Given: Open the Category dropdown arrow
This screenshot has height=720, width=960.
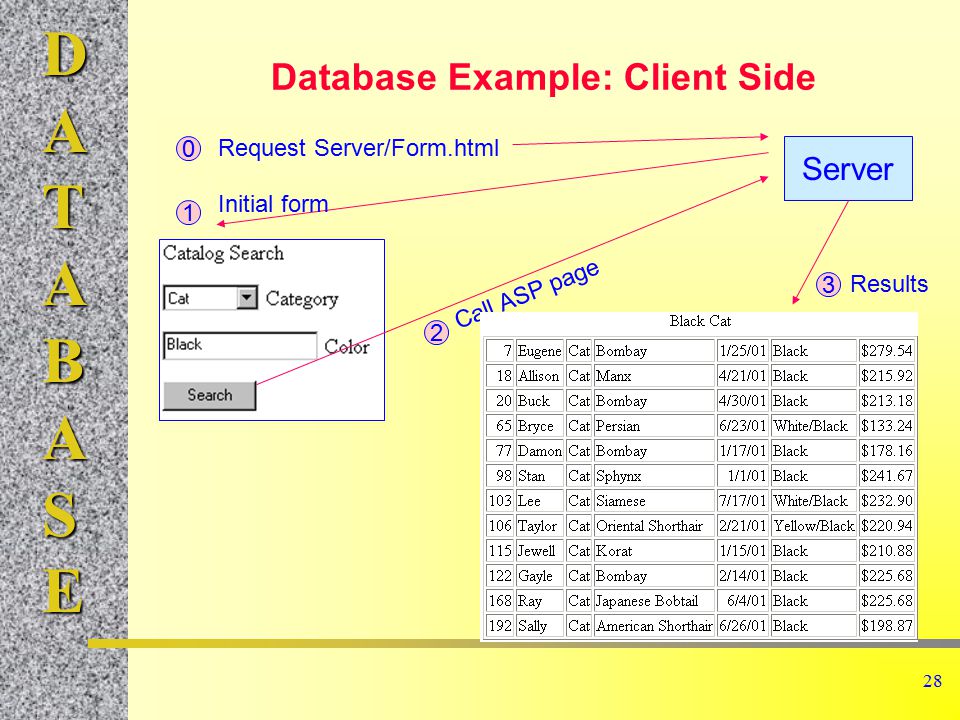Looking at the screenshot, I should (247, 298).
